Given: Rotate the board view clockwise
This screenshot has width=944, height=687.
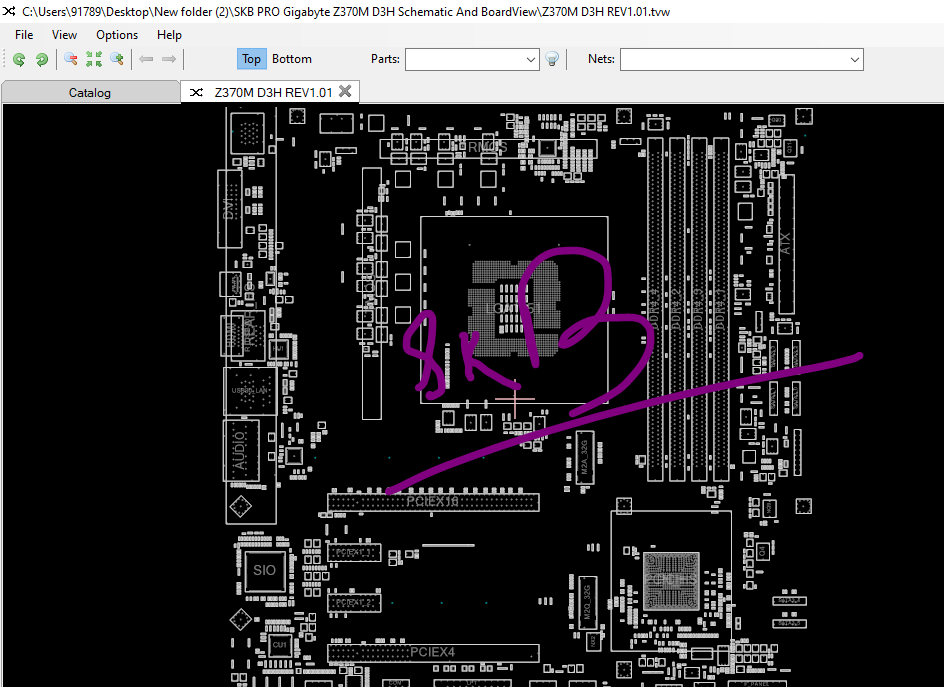Looking at the screenshot, I should 42,59.
